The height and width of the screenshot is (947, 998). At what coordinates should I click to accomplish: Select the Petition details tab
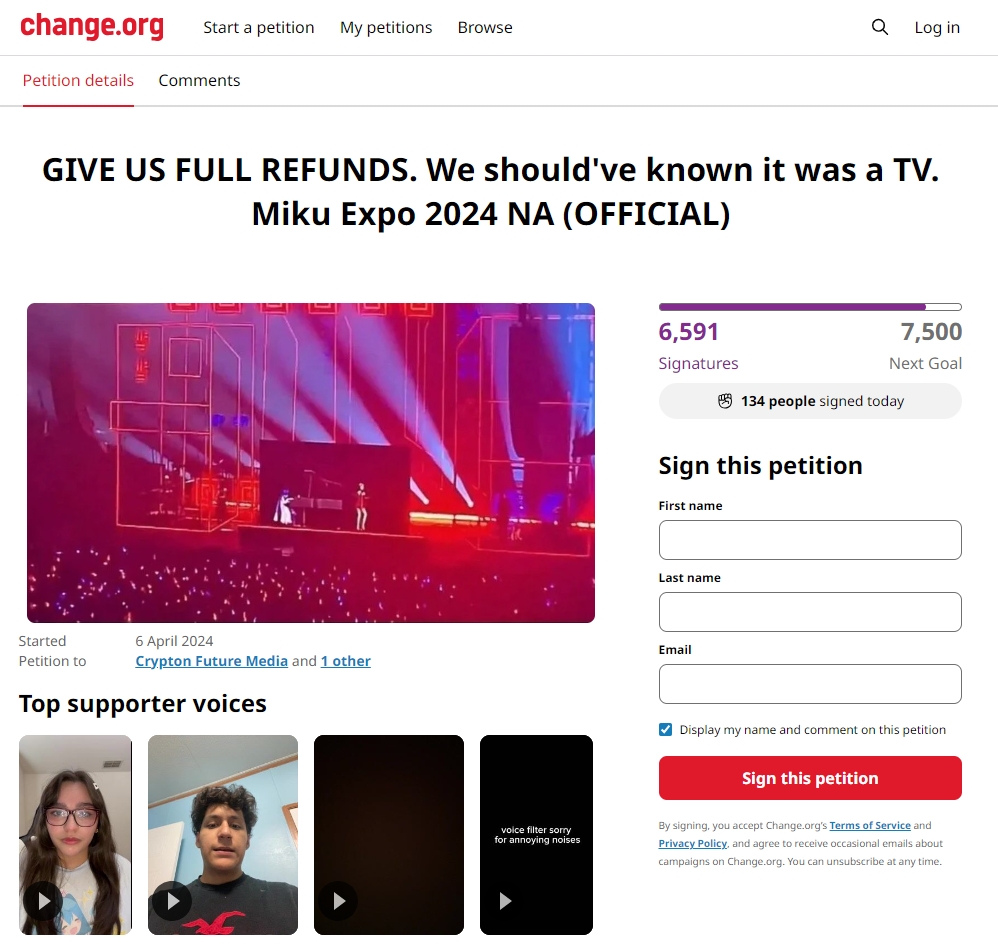pyautogui.click(x=78, y=81)
